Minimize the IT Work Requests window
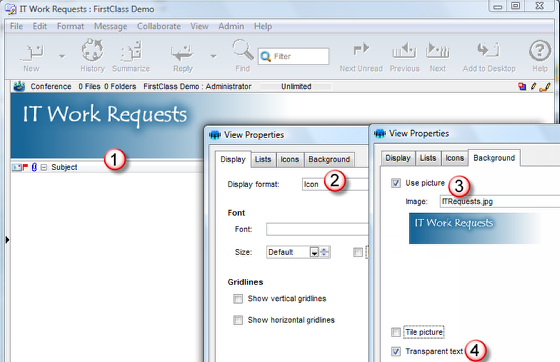Screen dimensions: 560x362 pyautogui.click(x=498, y=6)
